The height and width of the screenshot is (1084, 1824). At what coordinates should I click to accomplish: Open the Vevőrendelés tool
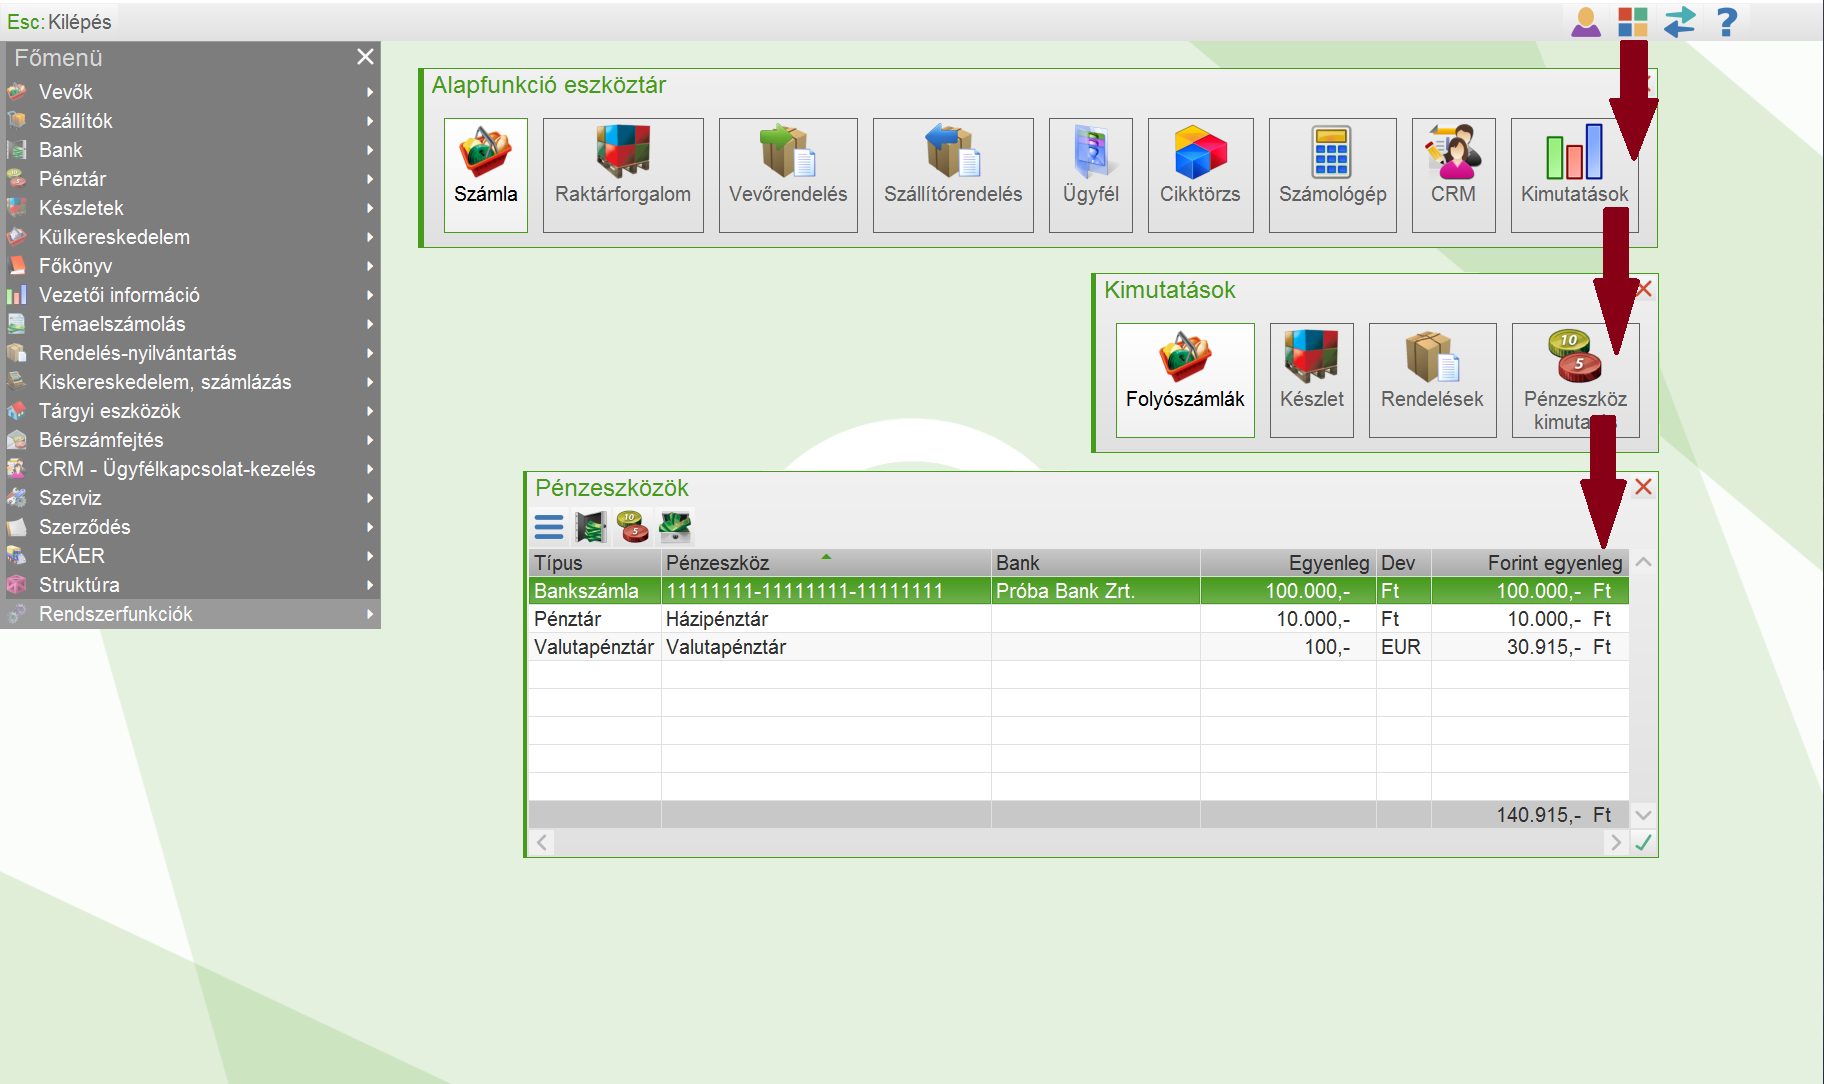788,175
